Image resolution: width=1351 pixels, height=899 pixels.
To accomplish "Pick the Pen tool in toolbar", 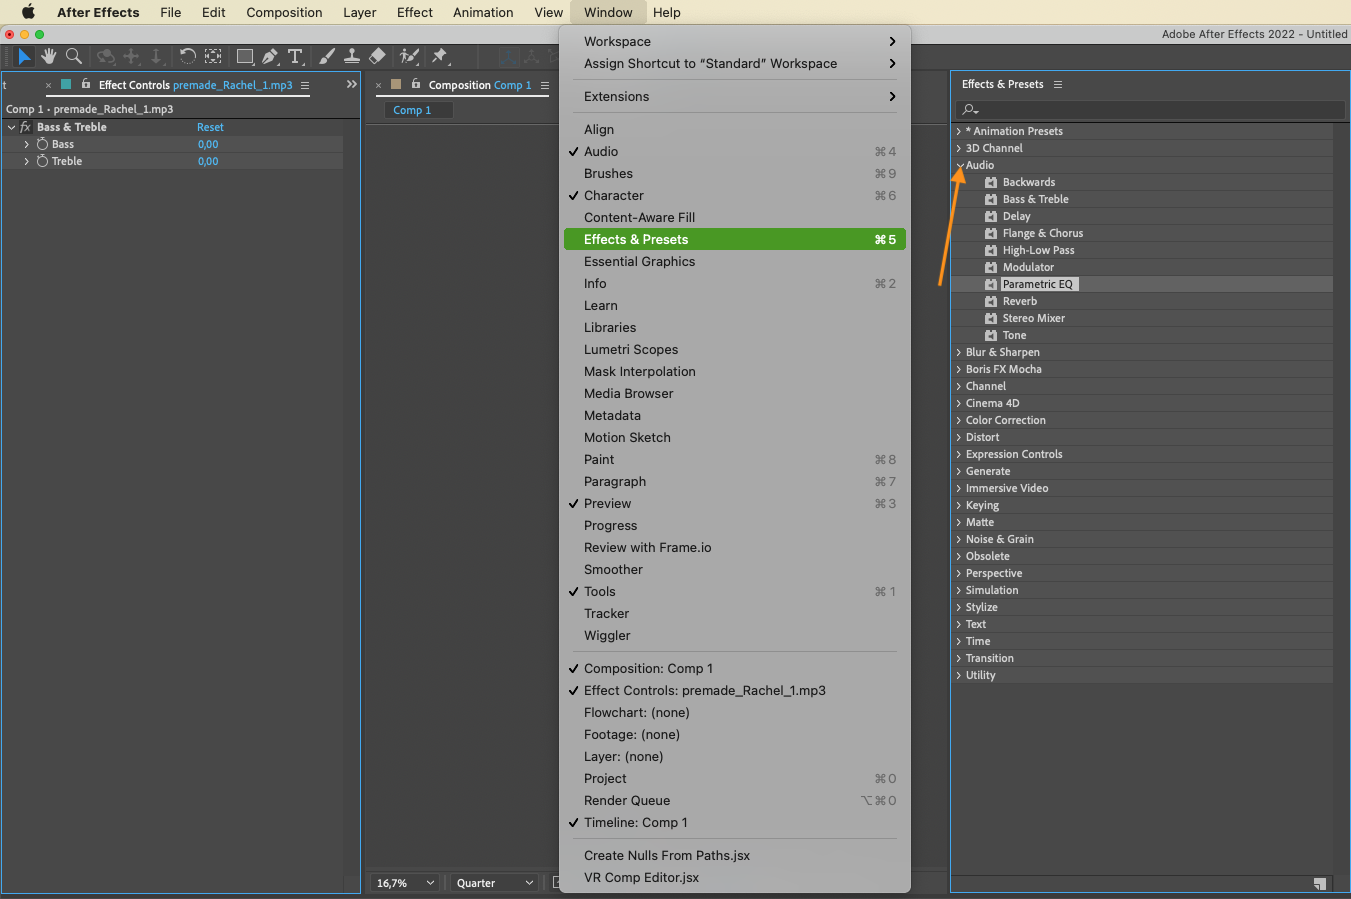I will pos(270,57).
